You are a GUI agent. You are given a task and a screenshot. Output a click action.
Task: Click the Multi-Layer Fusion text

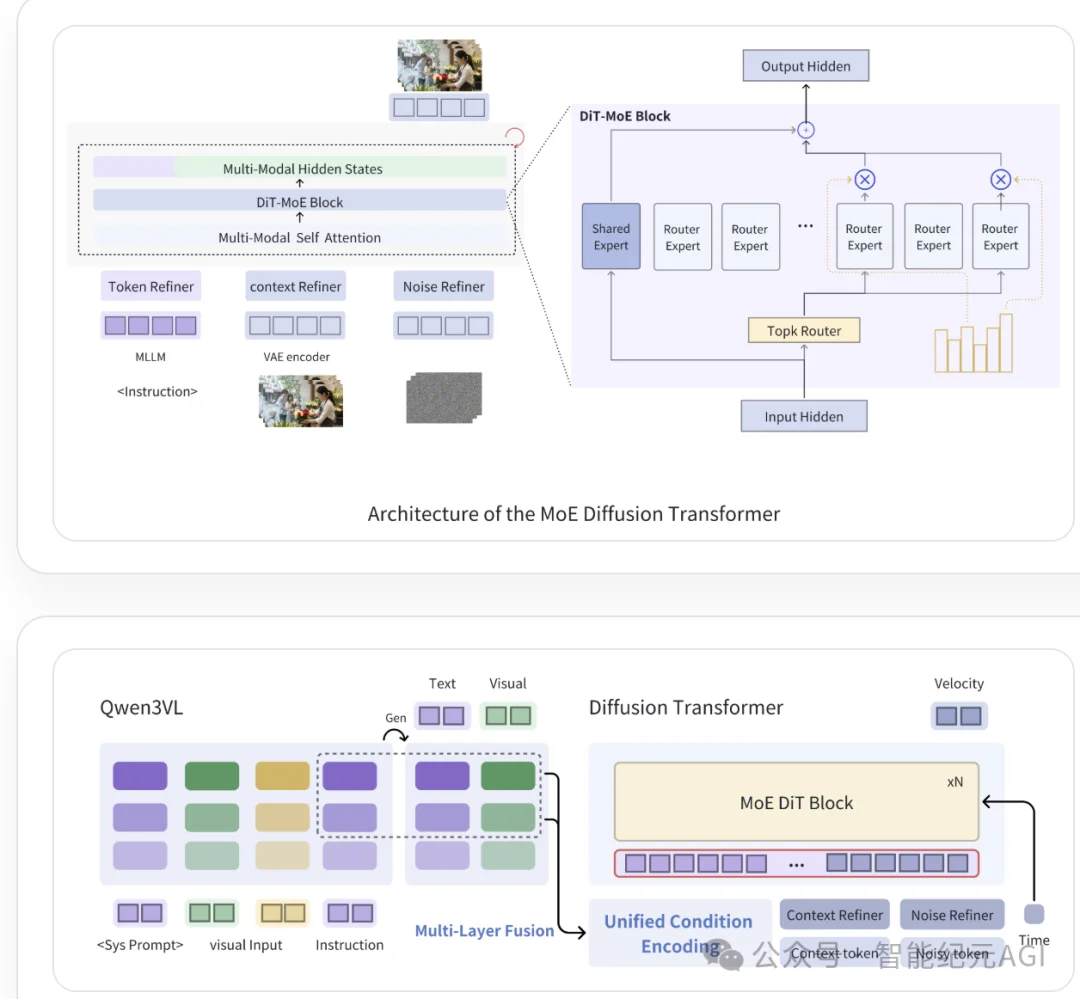coord(484,930)
